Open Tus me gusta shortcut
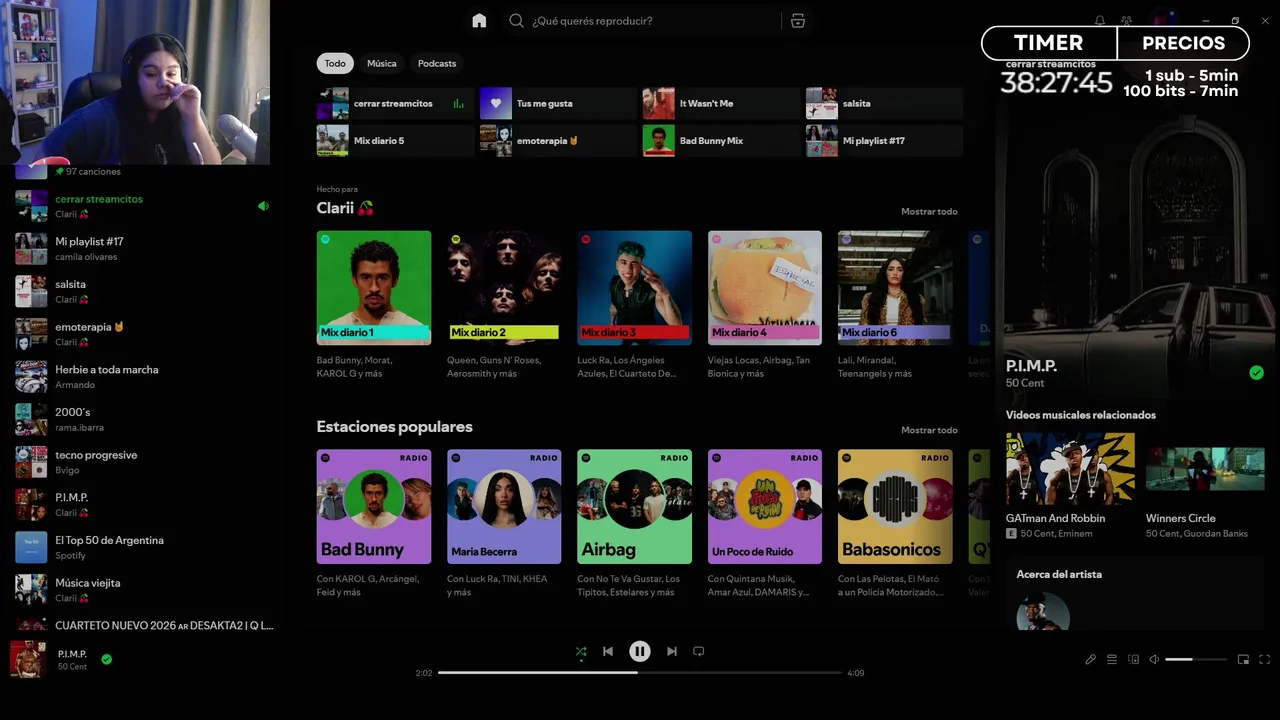The width and height of the screenshot is (1280, 720). (558, 103)
